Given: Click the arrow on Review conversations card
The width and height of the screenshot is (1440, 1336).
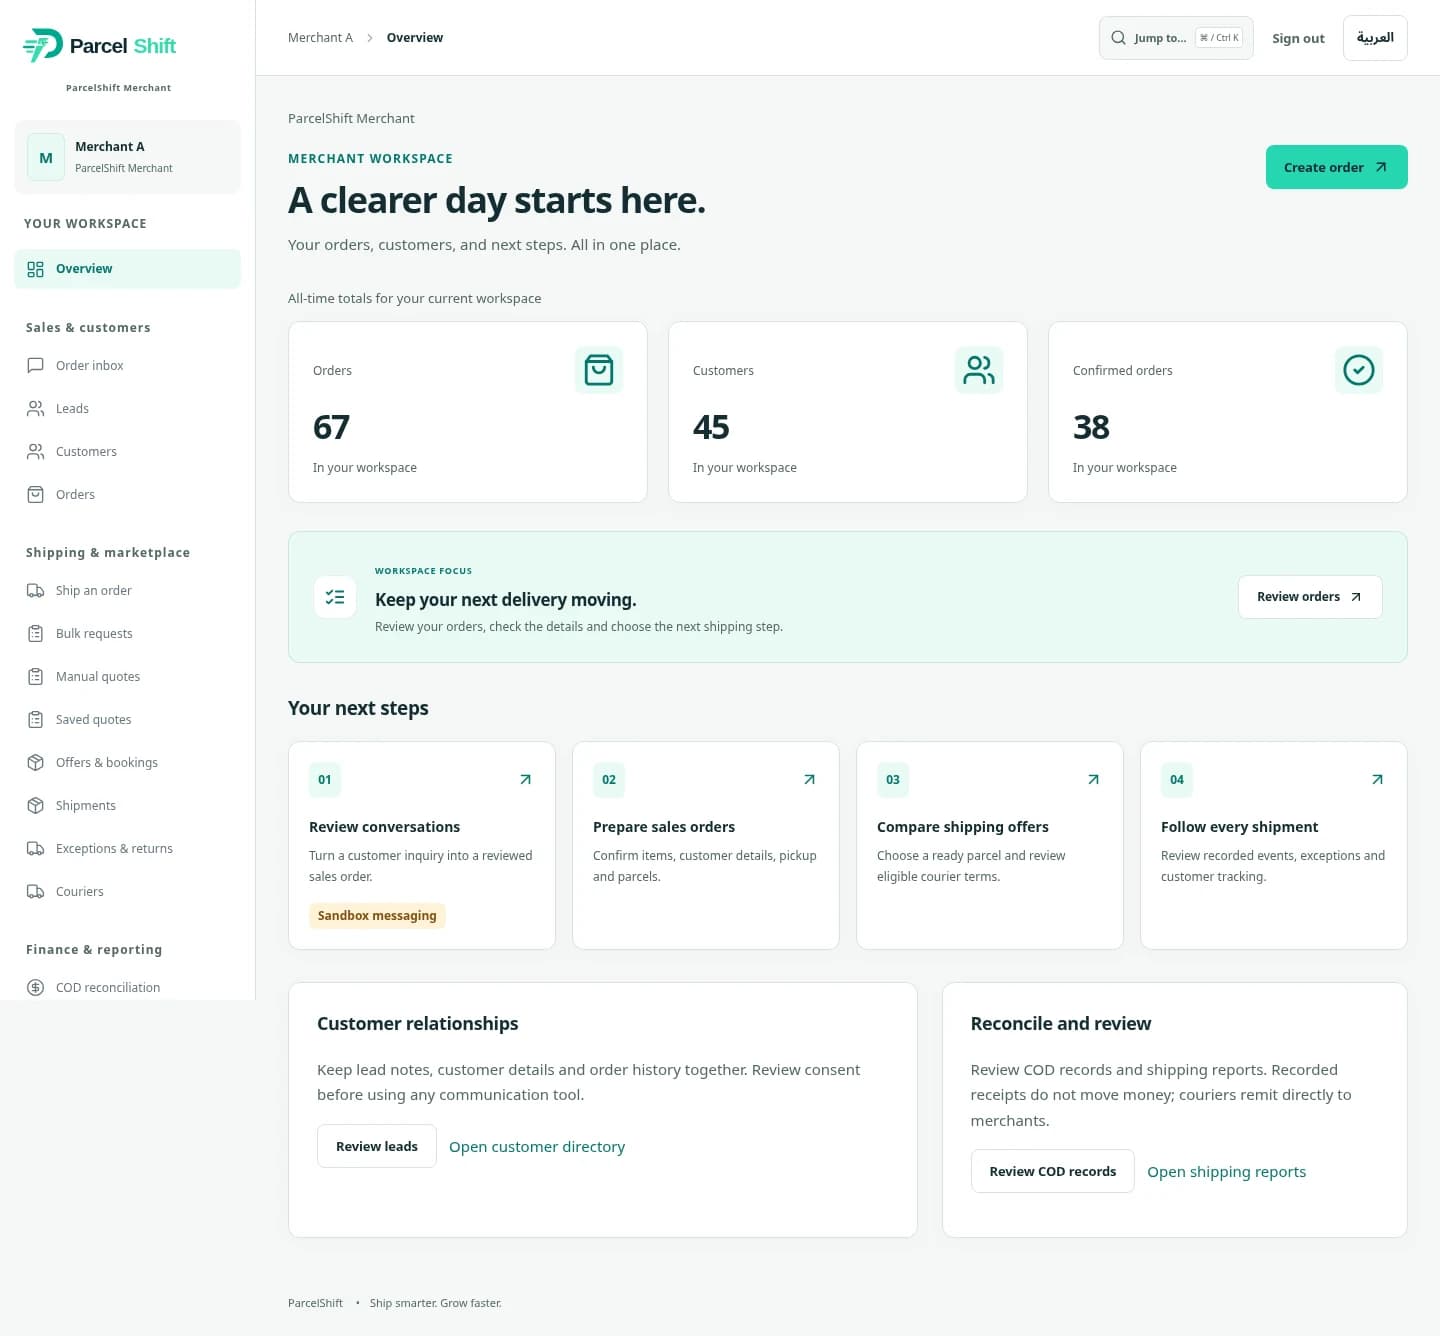Looking at the screenshot, I should pyautogui.click(x=525, y=779).
